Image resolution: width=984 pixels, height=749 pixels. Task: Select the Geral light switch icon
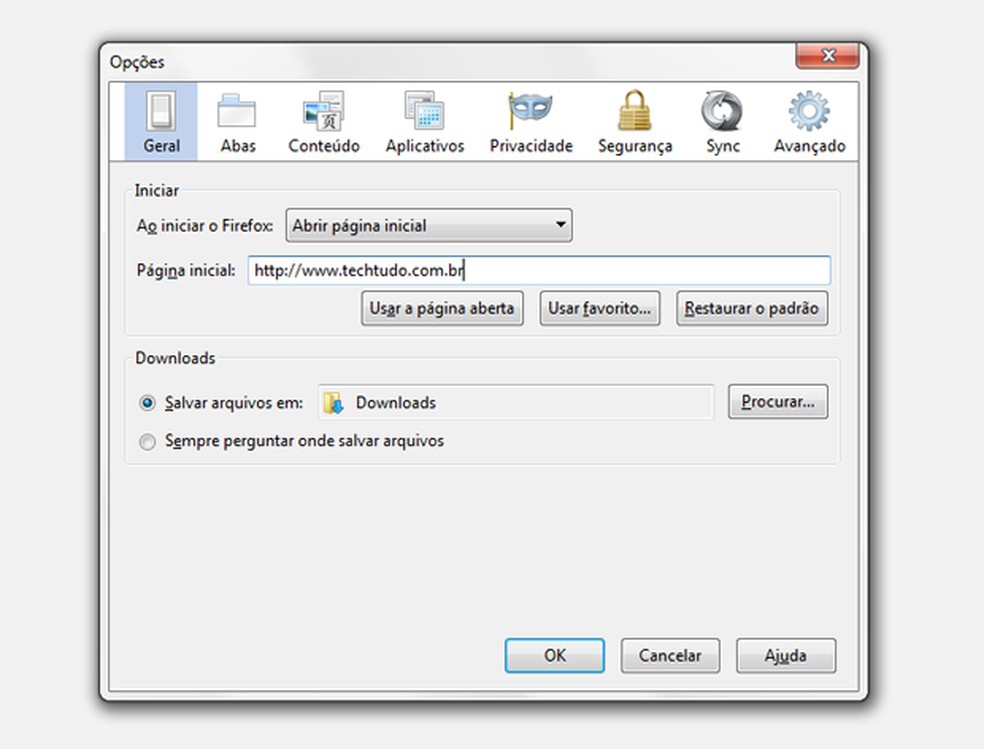click(x=161, y=111)
